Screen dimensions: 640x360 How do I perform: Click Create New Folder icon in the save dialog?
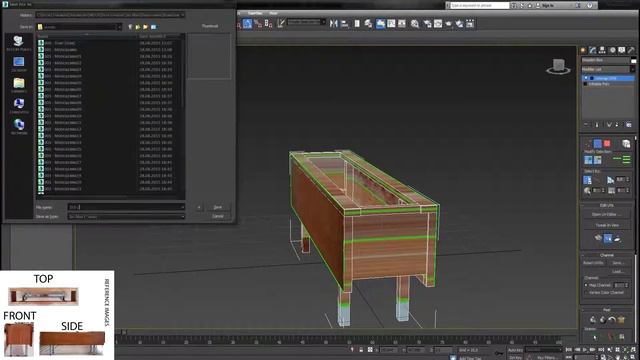click(145, 27)
